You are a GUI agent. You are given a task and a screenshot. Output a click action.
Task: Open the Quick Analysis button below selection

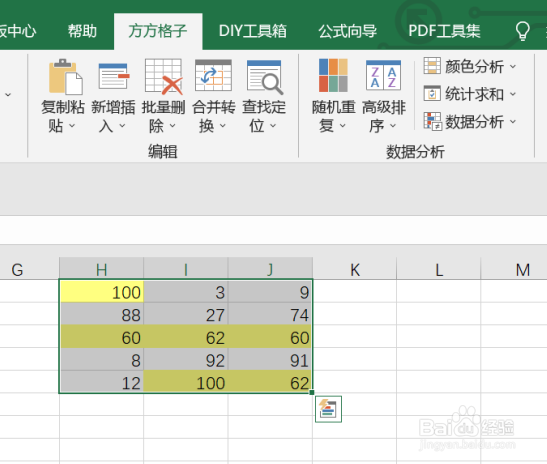click(328, 409)
